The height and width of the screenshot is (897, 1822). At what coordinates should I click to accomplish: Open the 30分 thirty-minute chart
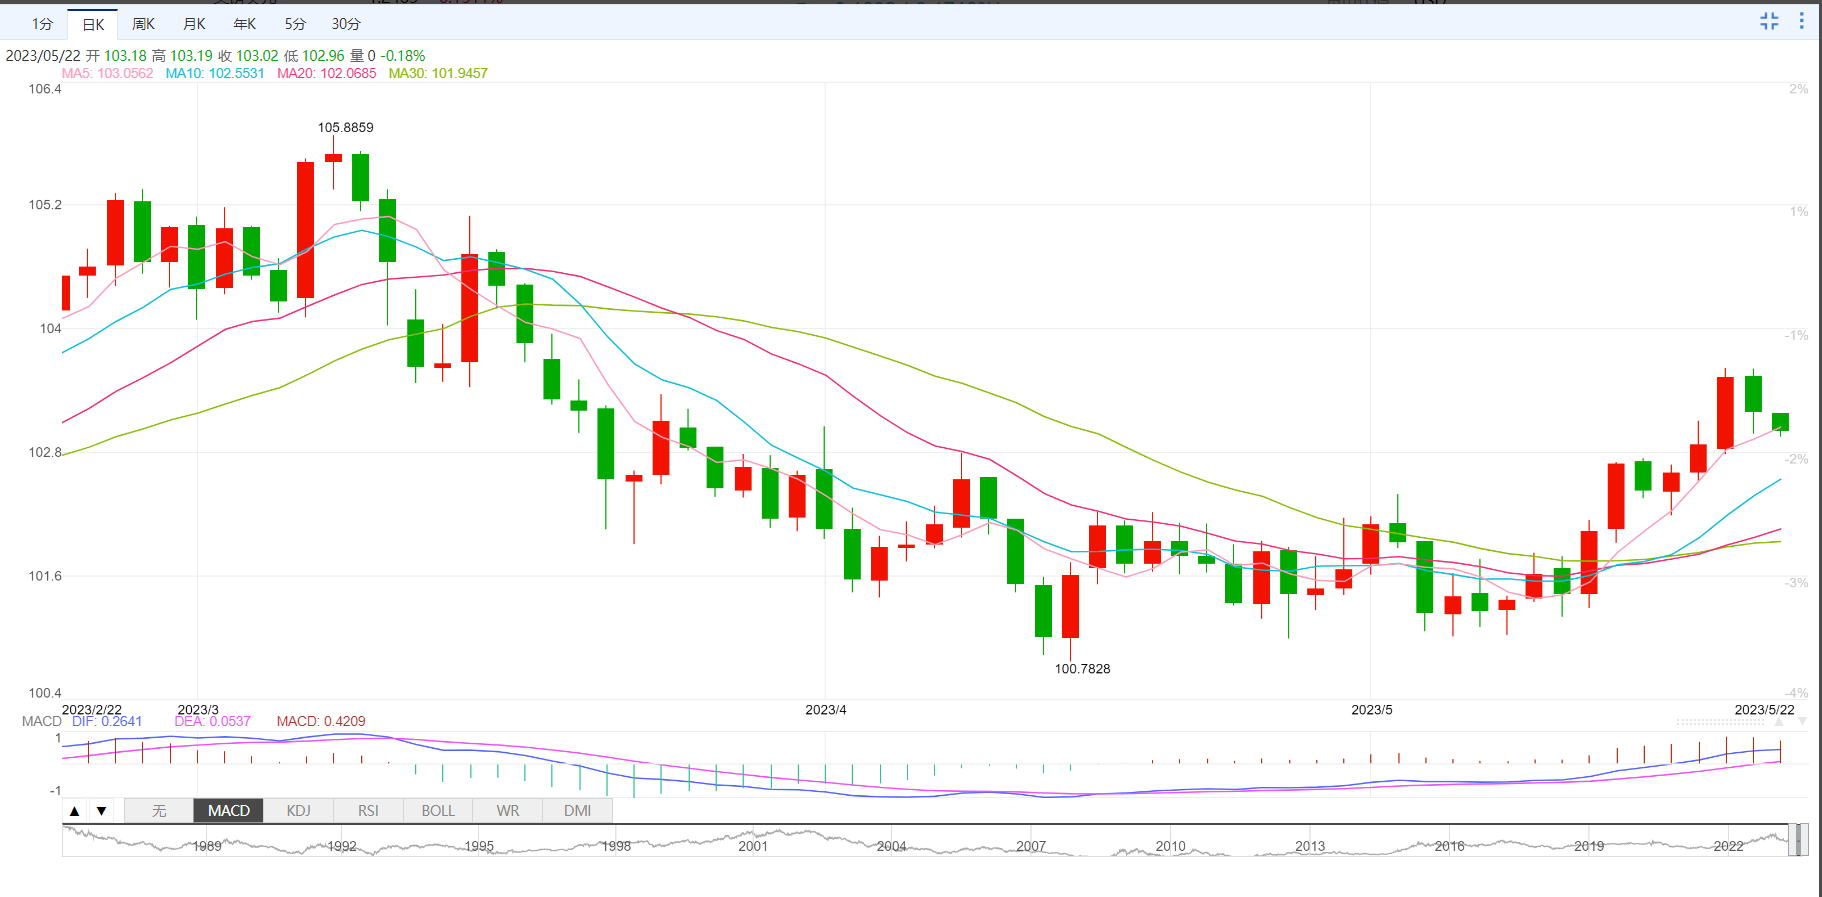click(346, 24)
